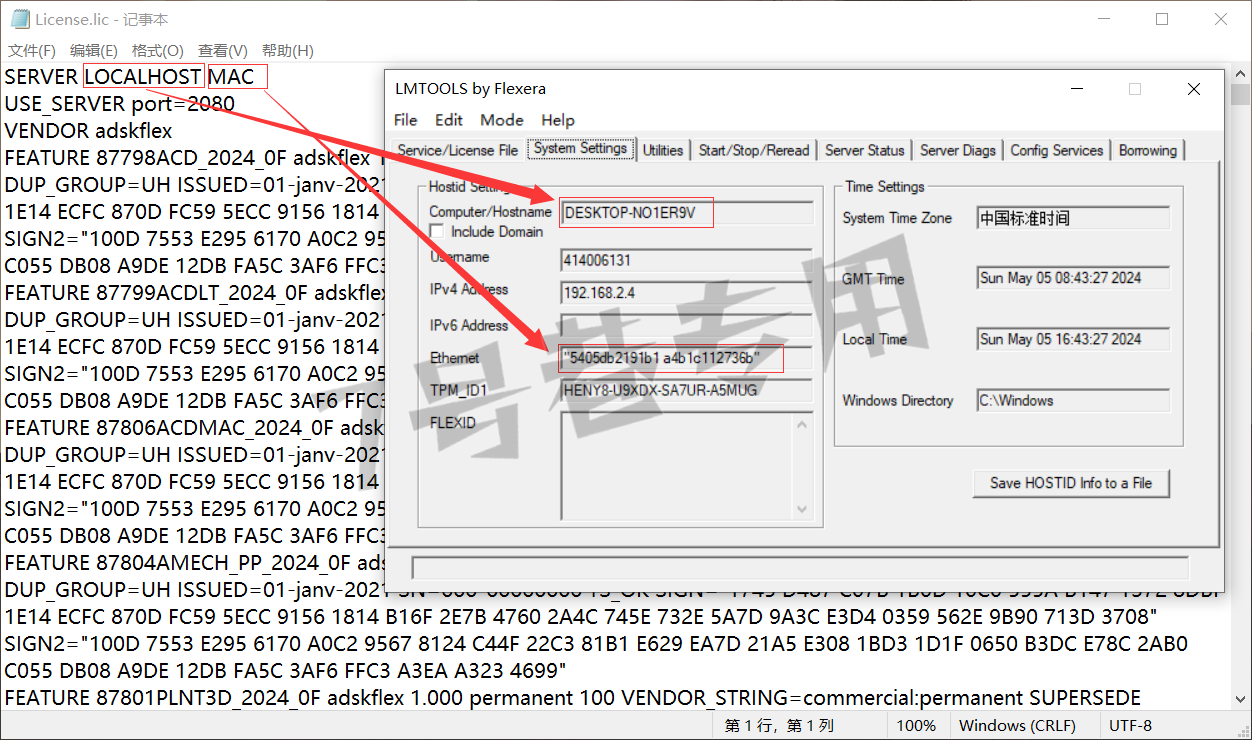Image resolution: width=1252 pixels, height=740 pixels.
Task: Click the Username field showing 414006131
Action: (x=687, y=261)
